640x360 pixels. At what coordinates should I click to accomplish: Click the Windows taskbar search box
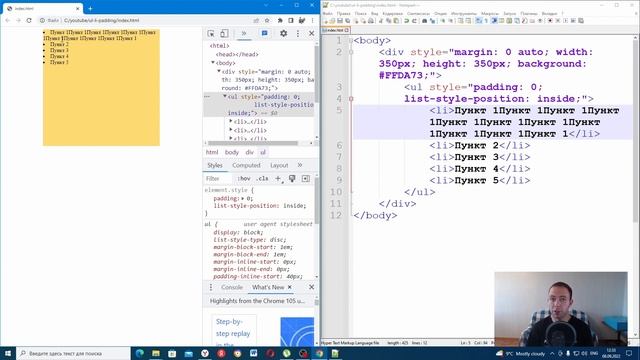tap(73, 353)
